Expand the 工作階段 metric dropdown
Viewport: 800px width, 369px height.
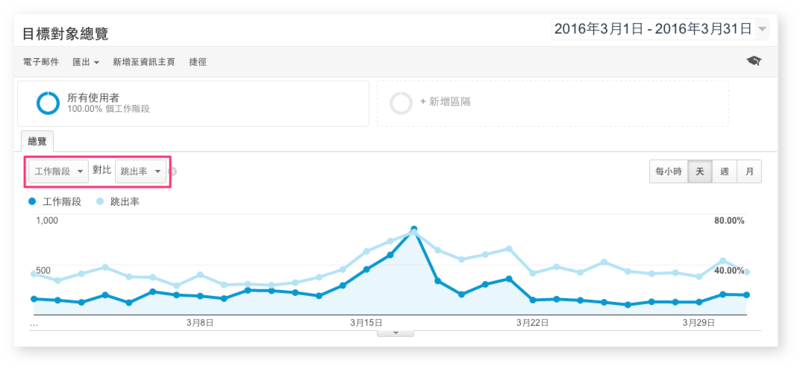point(59,171)
